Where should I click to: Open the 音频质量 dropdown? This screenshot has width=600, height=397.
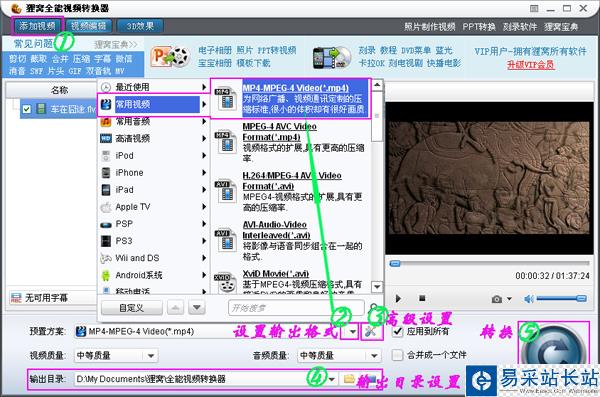point(339,356)
